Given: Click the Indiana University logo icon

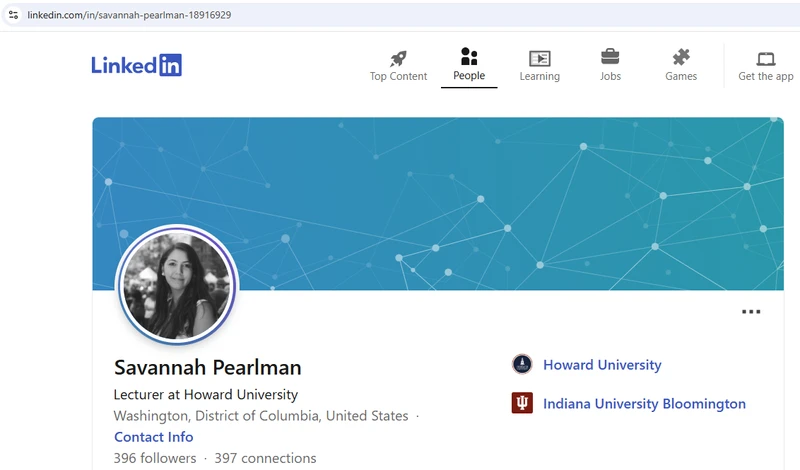Looking at the screenshot, I should coord(522,403).
